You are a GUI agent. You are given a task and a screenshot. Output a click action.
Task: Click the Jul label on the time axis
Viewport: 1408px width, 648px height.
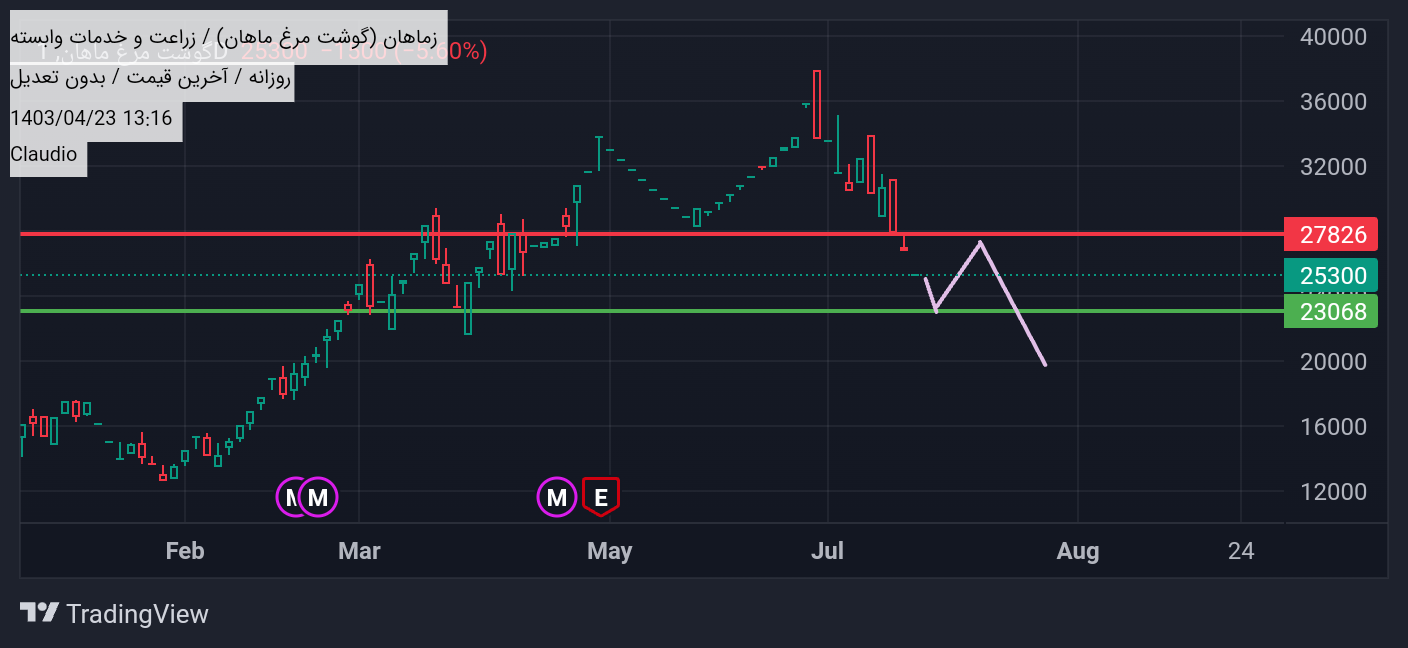click(828, 551)
